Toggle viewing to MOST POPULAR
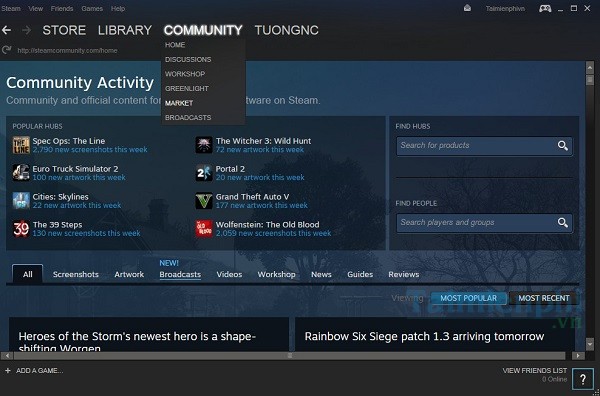This screenshot has height=396, width=600. [469, 298]
